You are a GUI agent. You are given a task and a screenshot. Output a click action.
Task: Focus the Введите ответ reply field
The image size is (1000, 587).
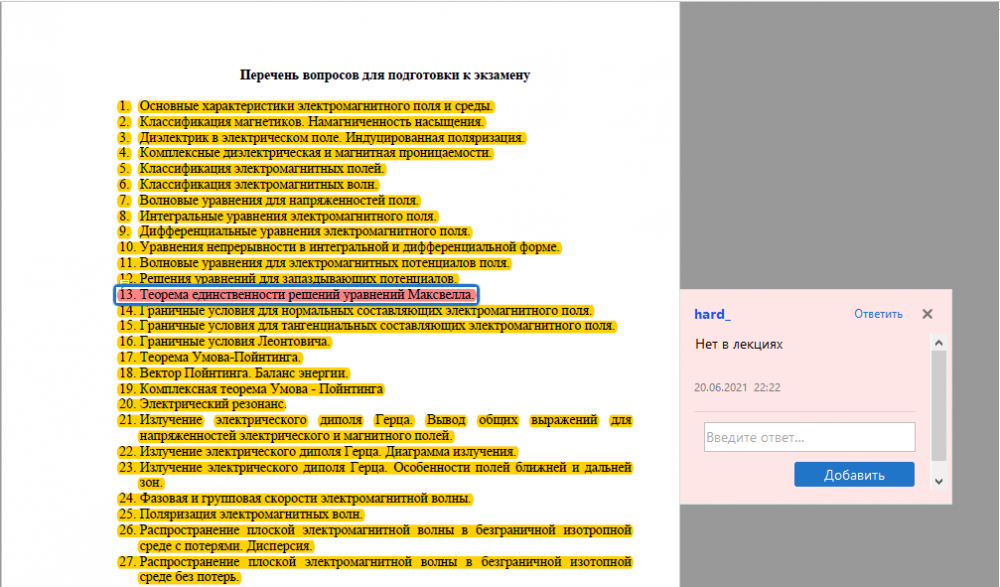[x=809, y=437]
